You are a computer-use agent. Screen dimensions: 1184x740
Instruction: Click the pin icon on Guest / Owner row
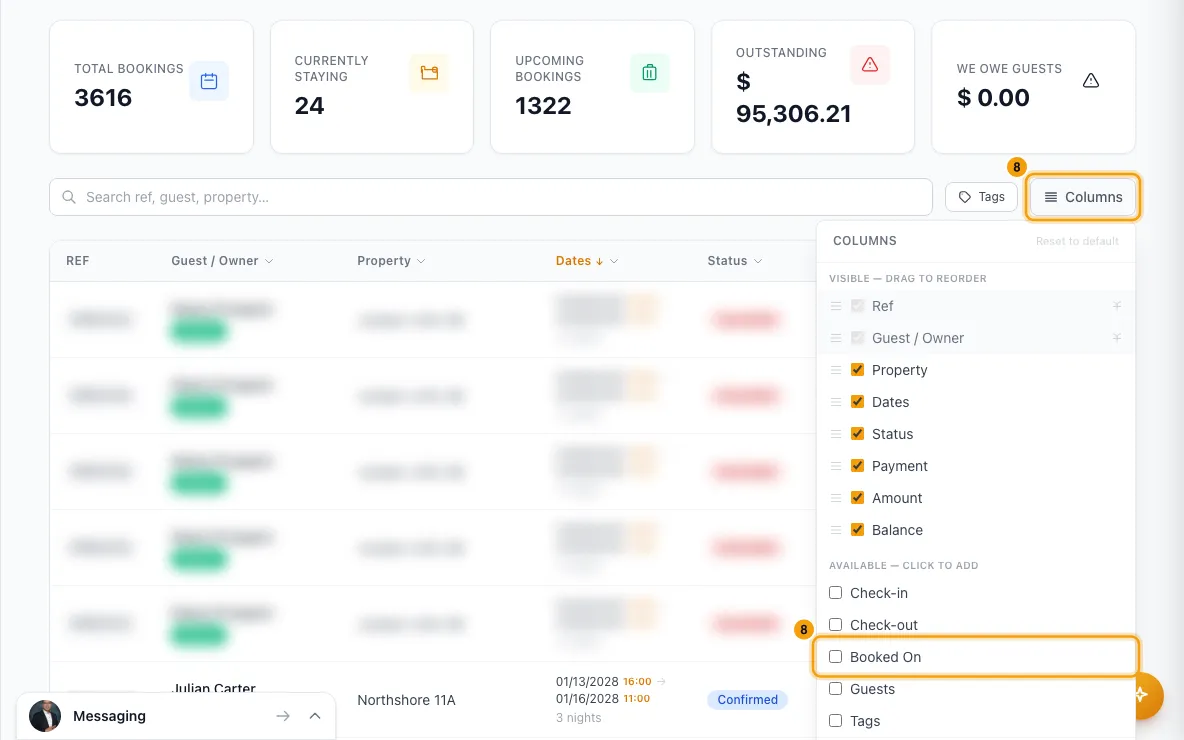1117,338
